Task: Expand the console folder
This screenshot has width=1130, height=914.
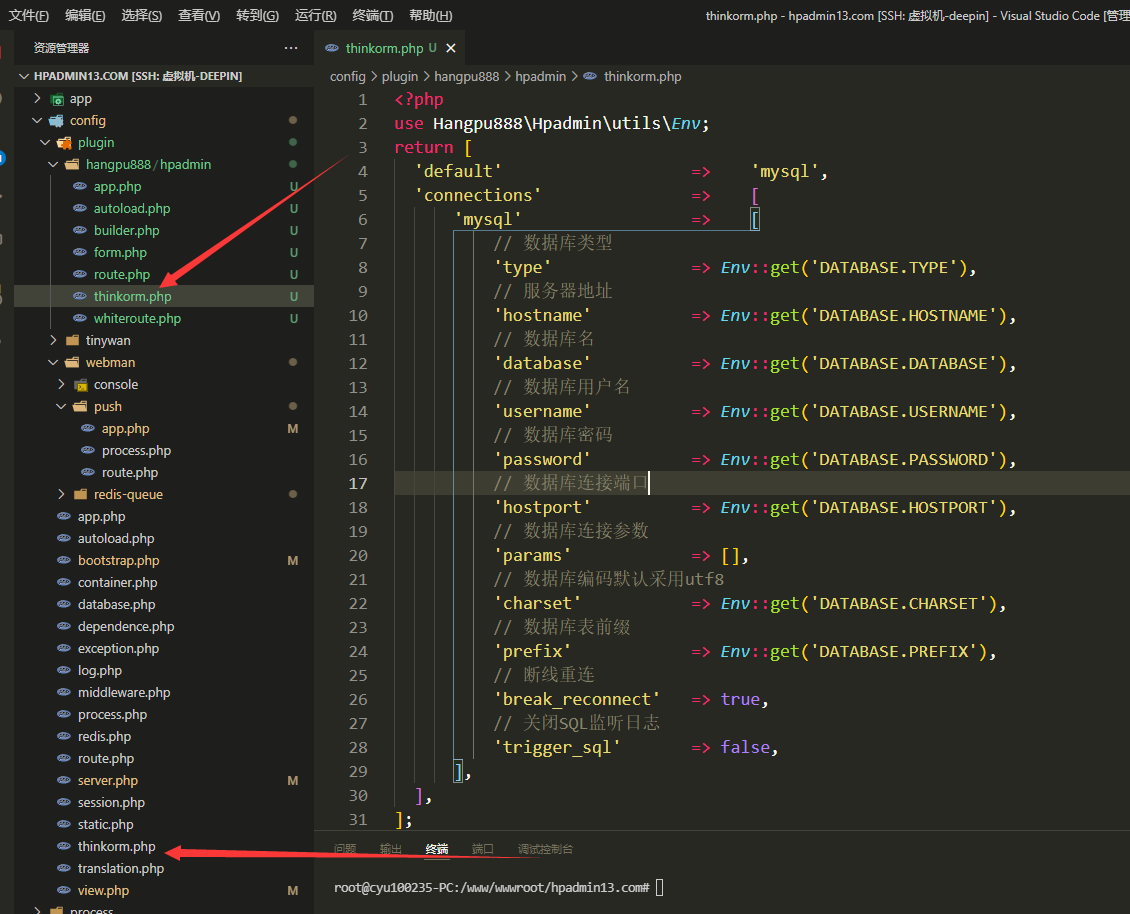Action: tap(61, 384)
